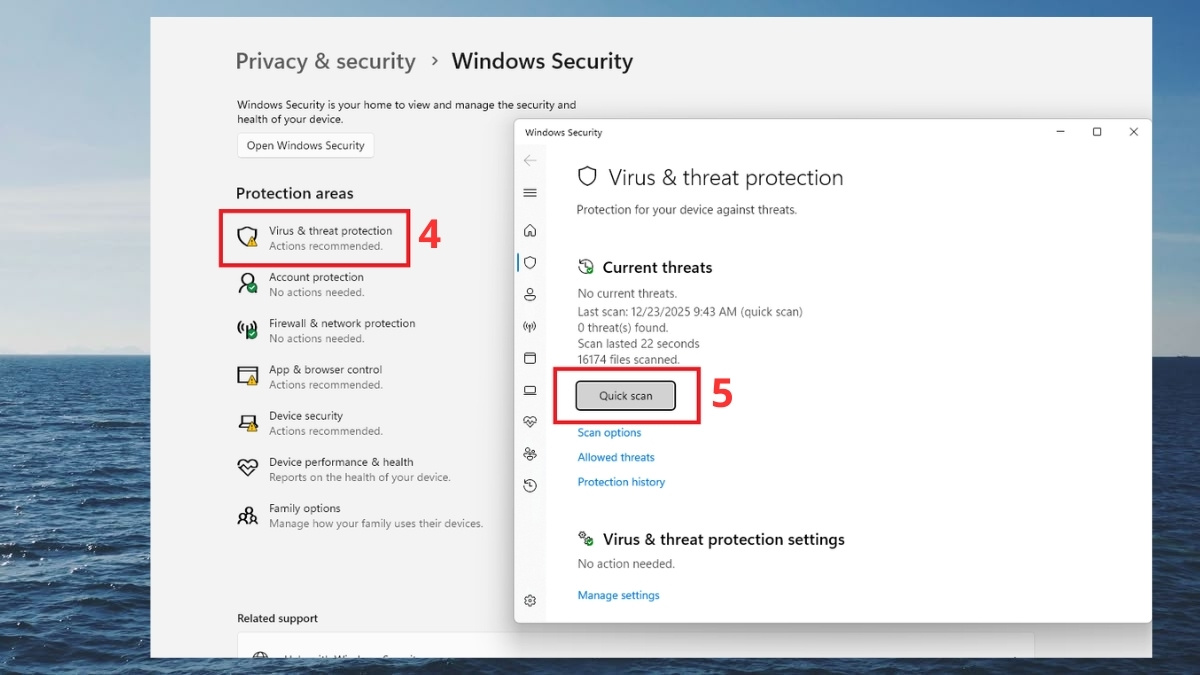Expand the hamburger navigation menu

click(530, 193)
